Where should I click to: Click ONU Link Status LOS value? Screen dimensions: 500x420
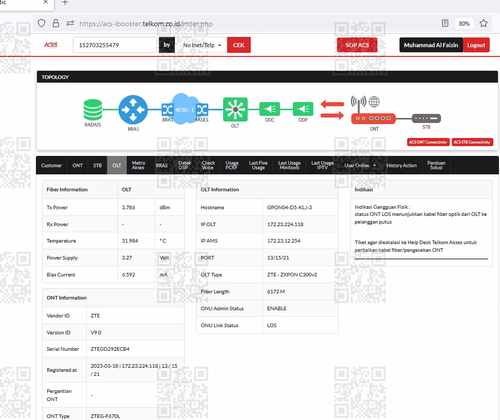point(272,325)
